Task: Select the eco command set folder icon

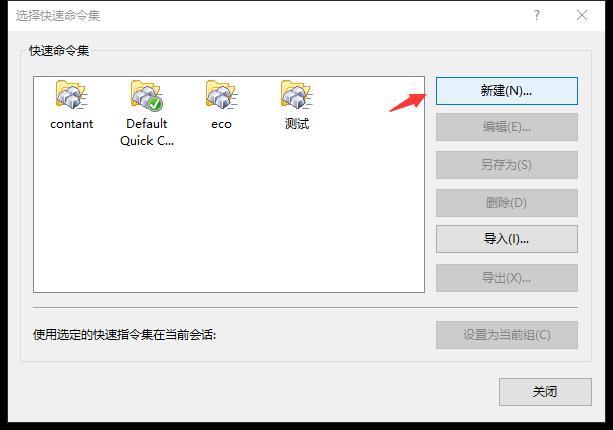Action: point(221,95)
